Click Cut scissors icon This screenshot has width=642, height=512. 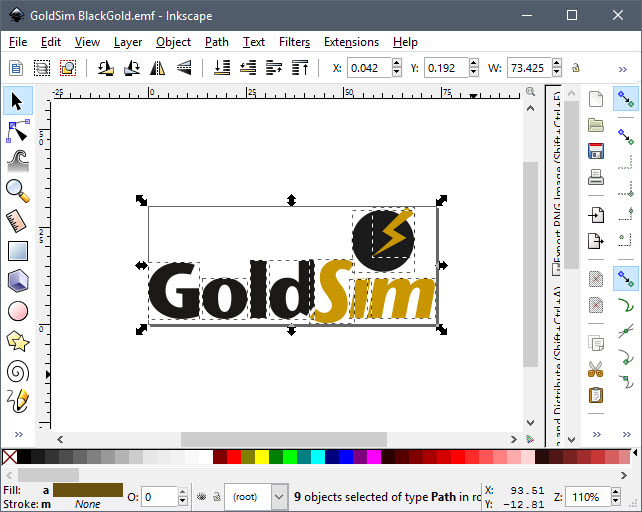click(x=596, y=369)
